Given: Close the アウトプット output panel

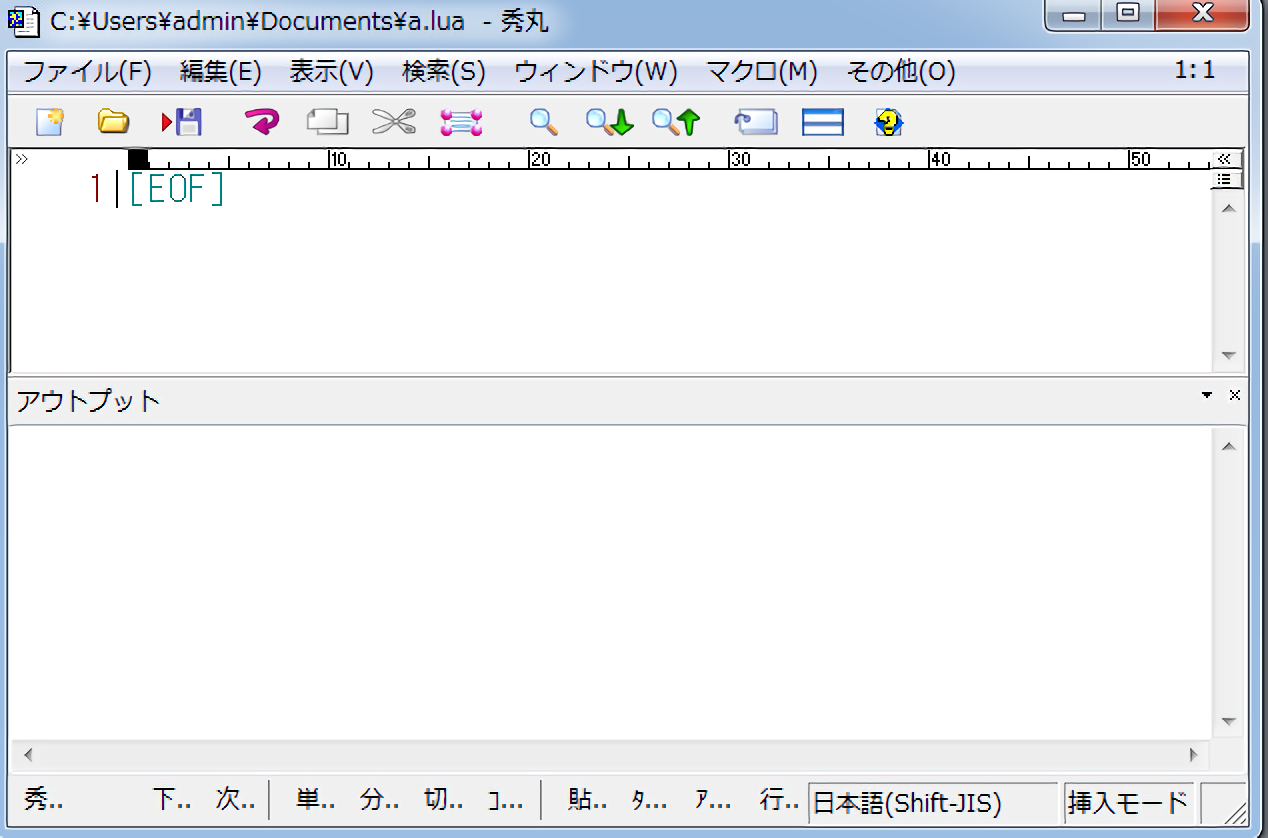Looking at the screenshot, I should 1234,395.
